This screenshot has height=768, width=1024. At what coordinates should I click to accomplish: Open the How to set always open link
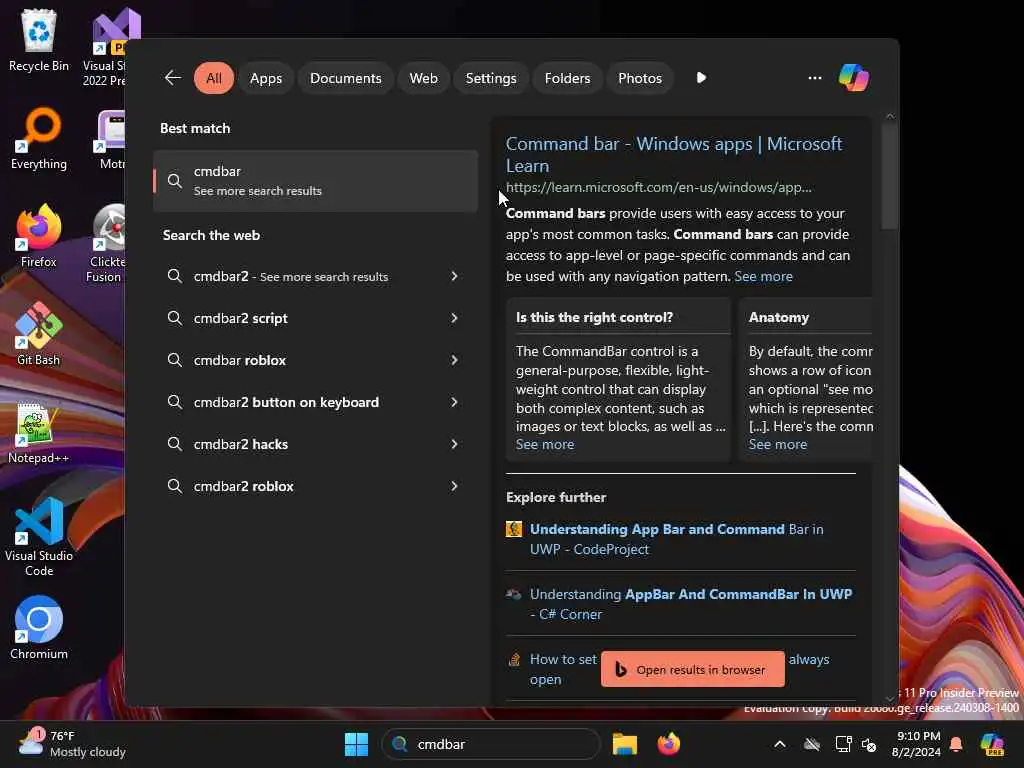point(563,669)
